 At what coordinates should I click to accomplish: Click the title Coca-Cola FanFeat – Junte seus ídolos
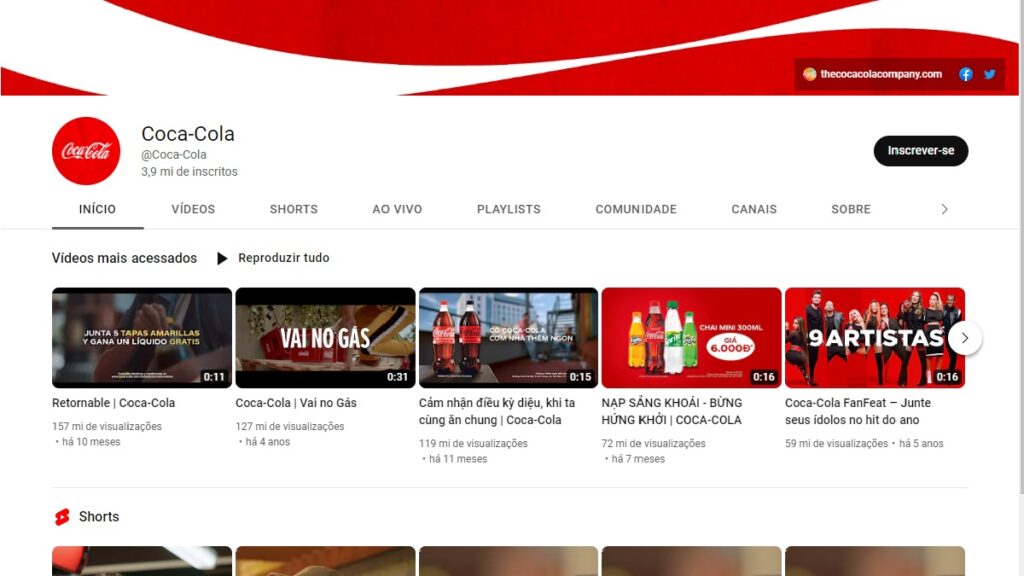click(857, 411)
